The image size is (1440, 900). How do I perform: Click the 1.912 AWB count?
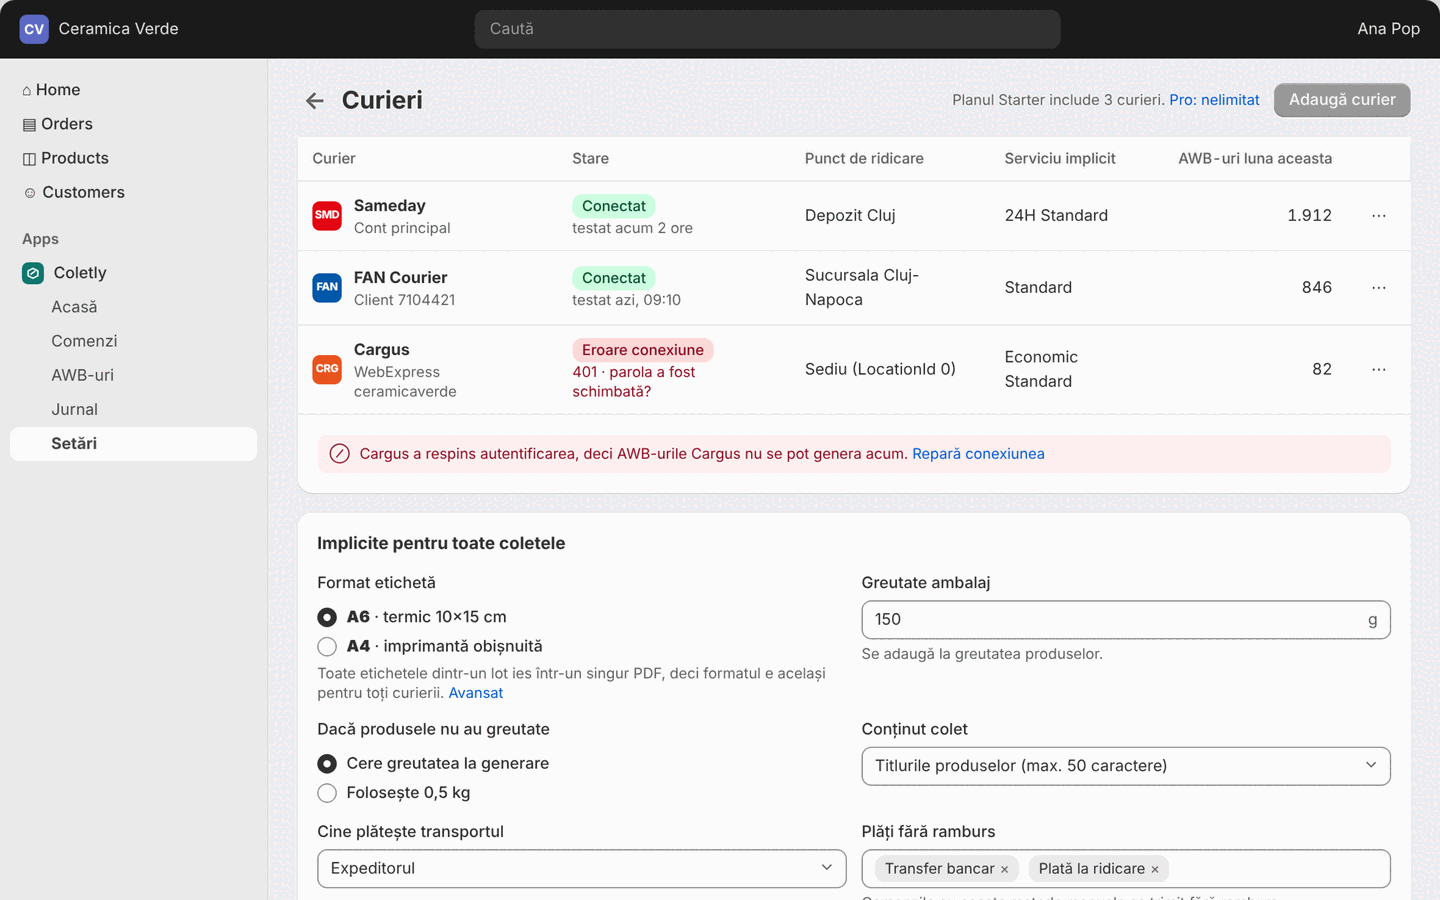coord(1309,216)
